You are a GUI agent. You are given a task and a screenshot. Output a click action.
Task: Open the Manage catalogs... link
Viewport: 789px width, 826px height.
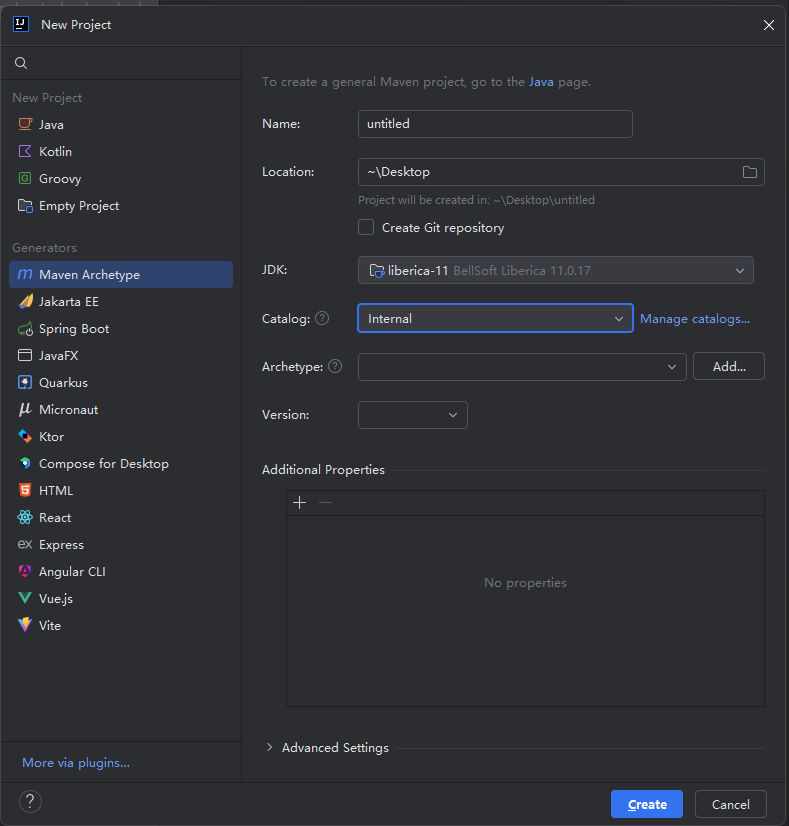pyautogui.click(x=695, y=319)
